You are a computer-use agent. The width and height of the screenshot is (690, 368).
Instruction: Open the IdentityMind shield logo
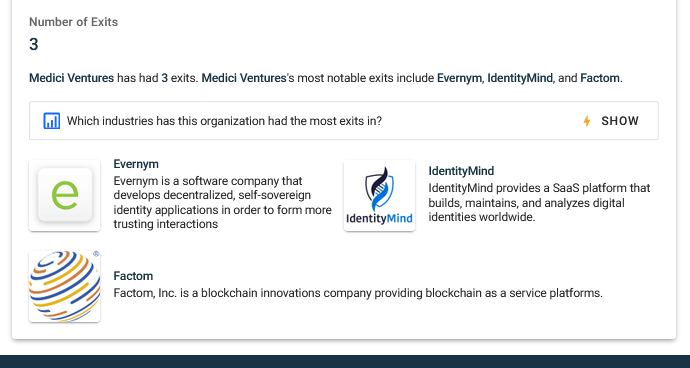(379, 195)
